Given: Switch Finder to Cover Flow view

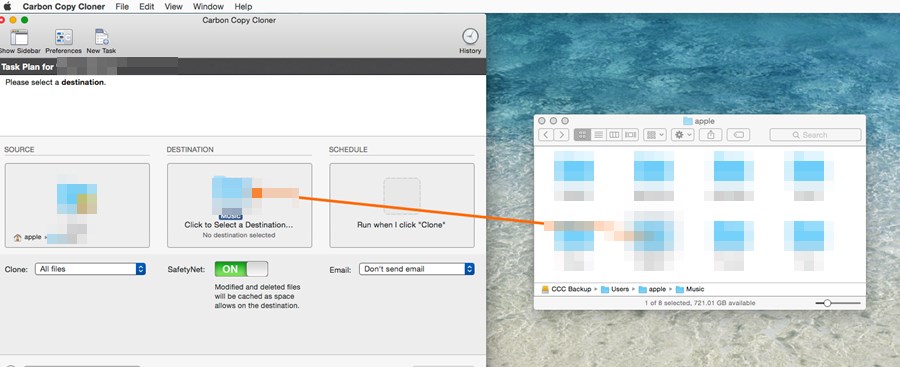Looking at the screenshot, I should pyautogui.click(x=630, y=134).
